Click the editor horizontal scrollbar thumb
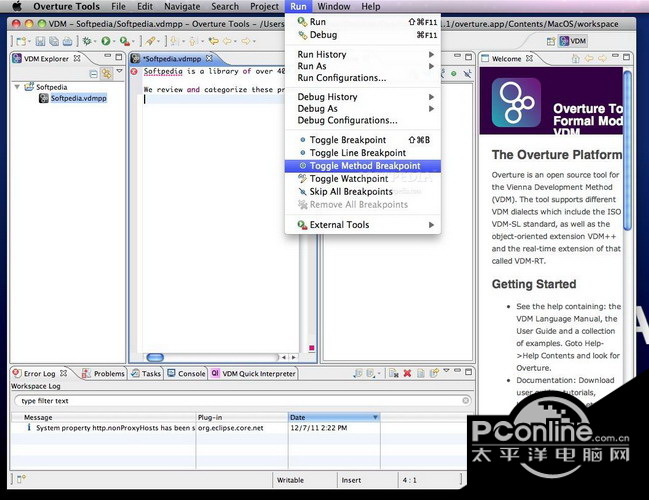Image resolution: width=649 pixels, height=500 pixels. pyautogui.click(x=155, y=357)
